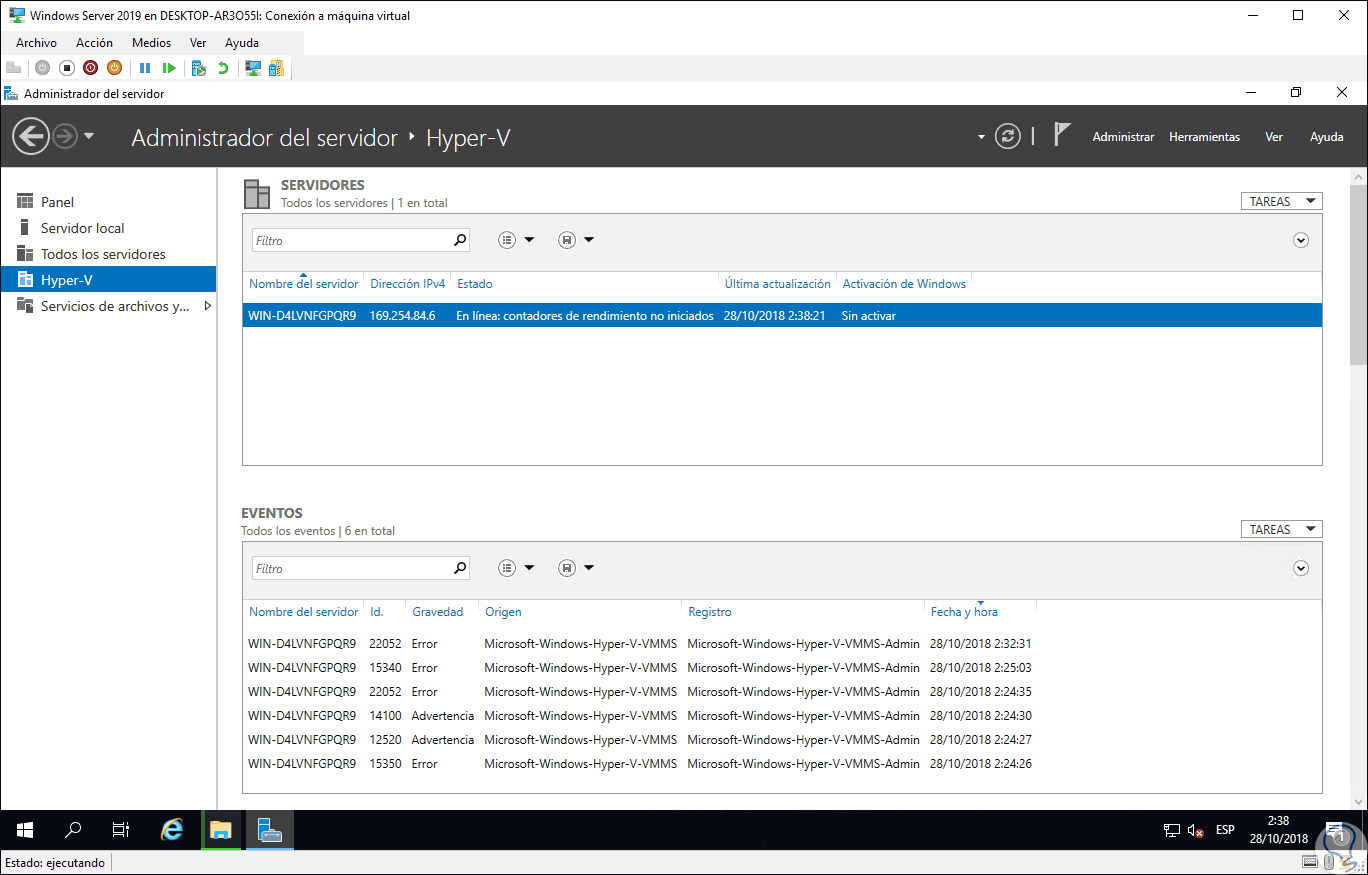Refresh Server Manager with the circular arrows
The width and height of the screenshot is (1368, 875).
click(1008, 136)
